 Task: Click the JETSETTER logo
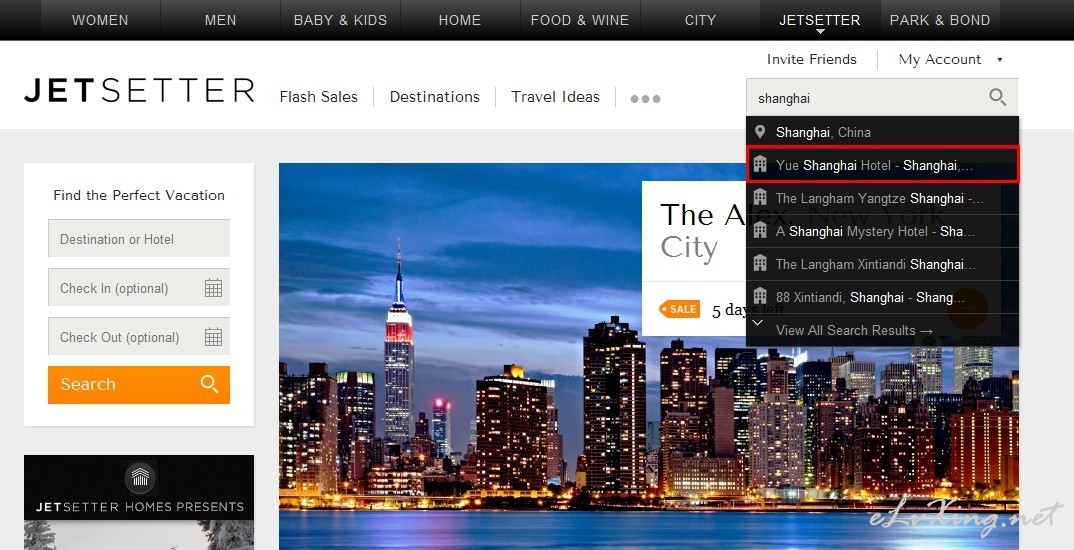click(139, 90)
